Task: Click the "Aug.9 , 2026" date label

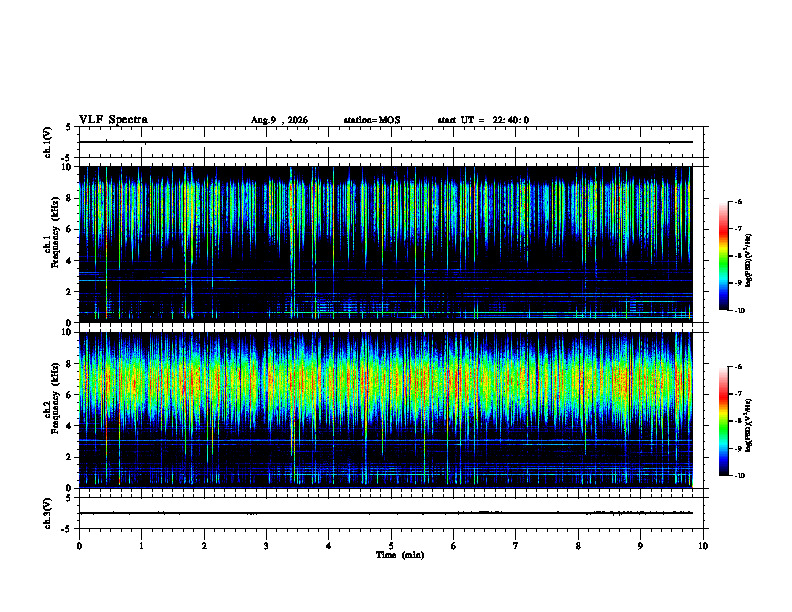Action: point(279,120)
